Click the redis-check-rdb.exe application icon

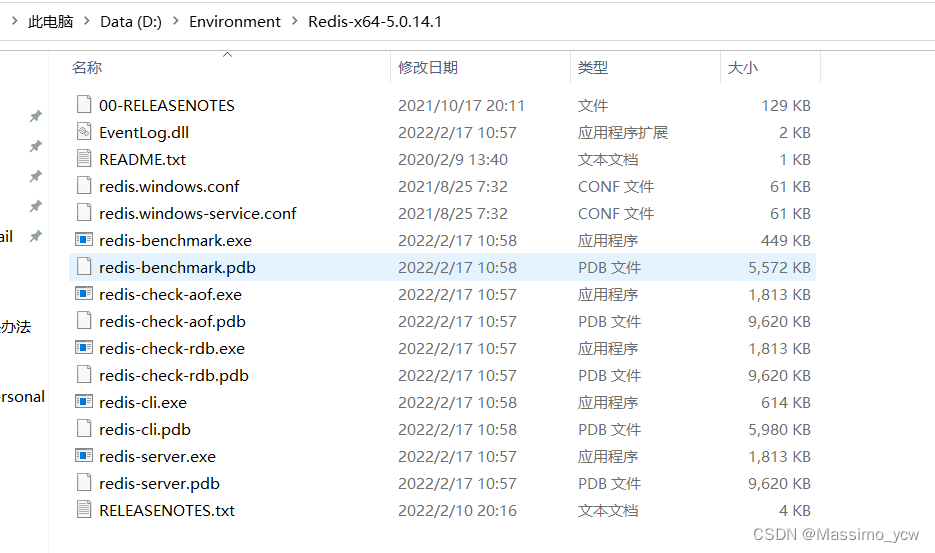pos(84,348)
